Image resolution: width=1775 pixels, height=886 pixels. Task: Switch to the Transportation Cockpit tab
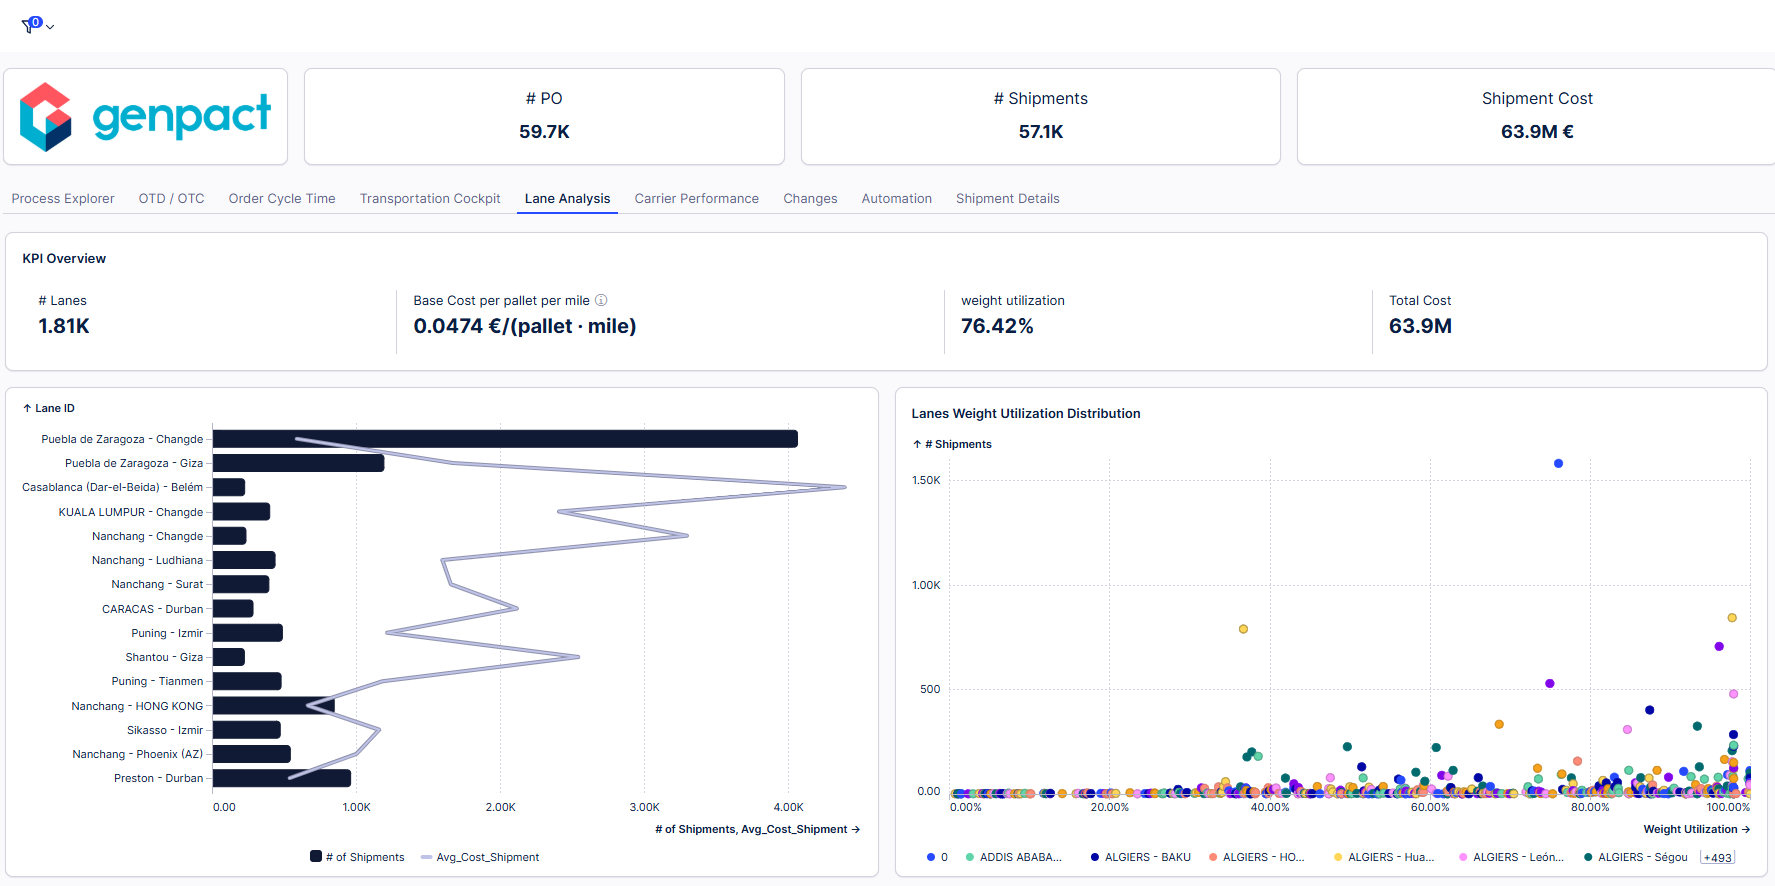pyautogui.click(x=430, y=198)
